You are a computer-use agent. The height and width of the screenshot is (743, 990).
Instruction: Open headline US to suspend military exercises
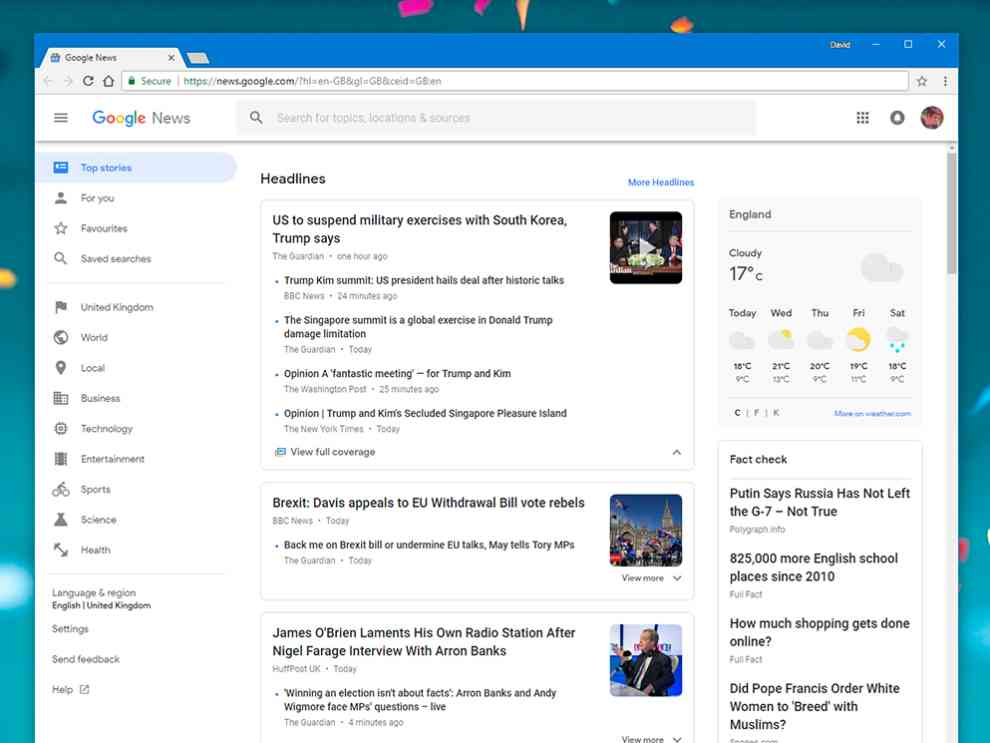coord(419,229)
